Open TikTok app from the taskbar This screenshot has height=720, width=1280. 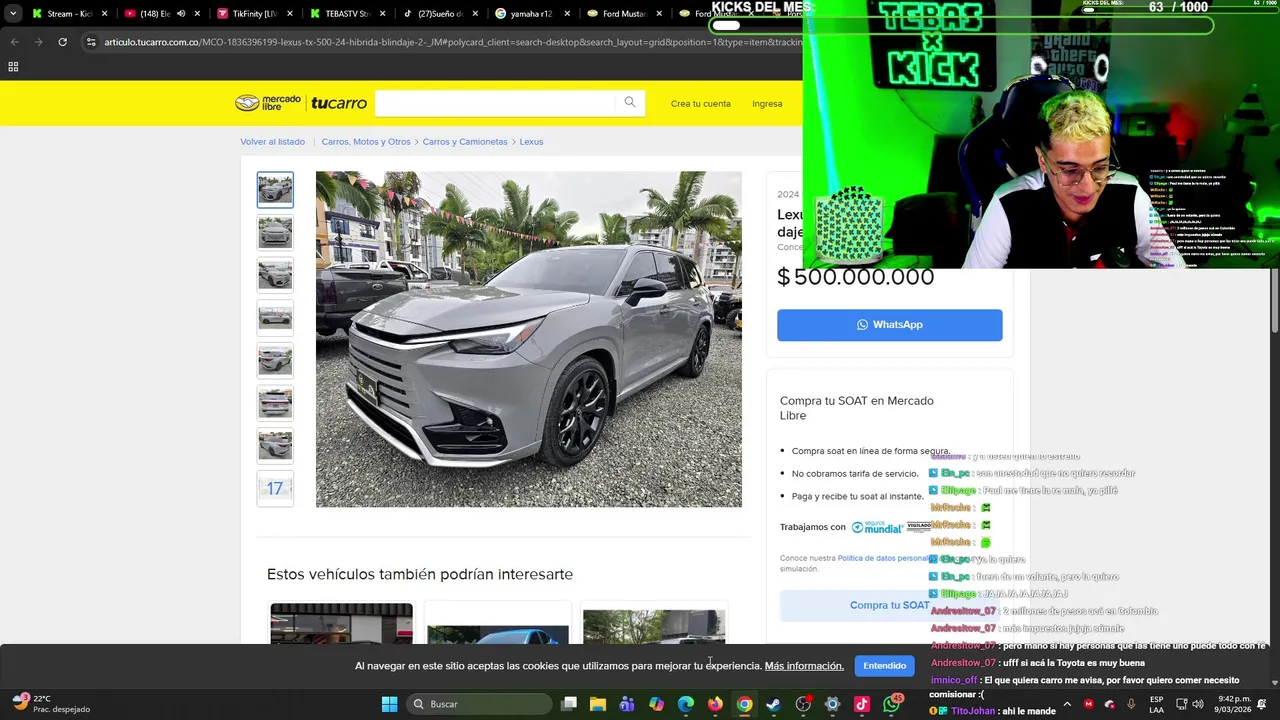tap(862, 704)
